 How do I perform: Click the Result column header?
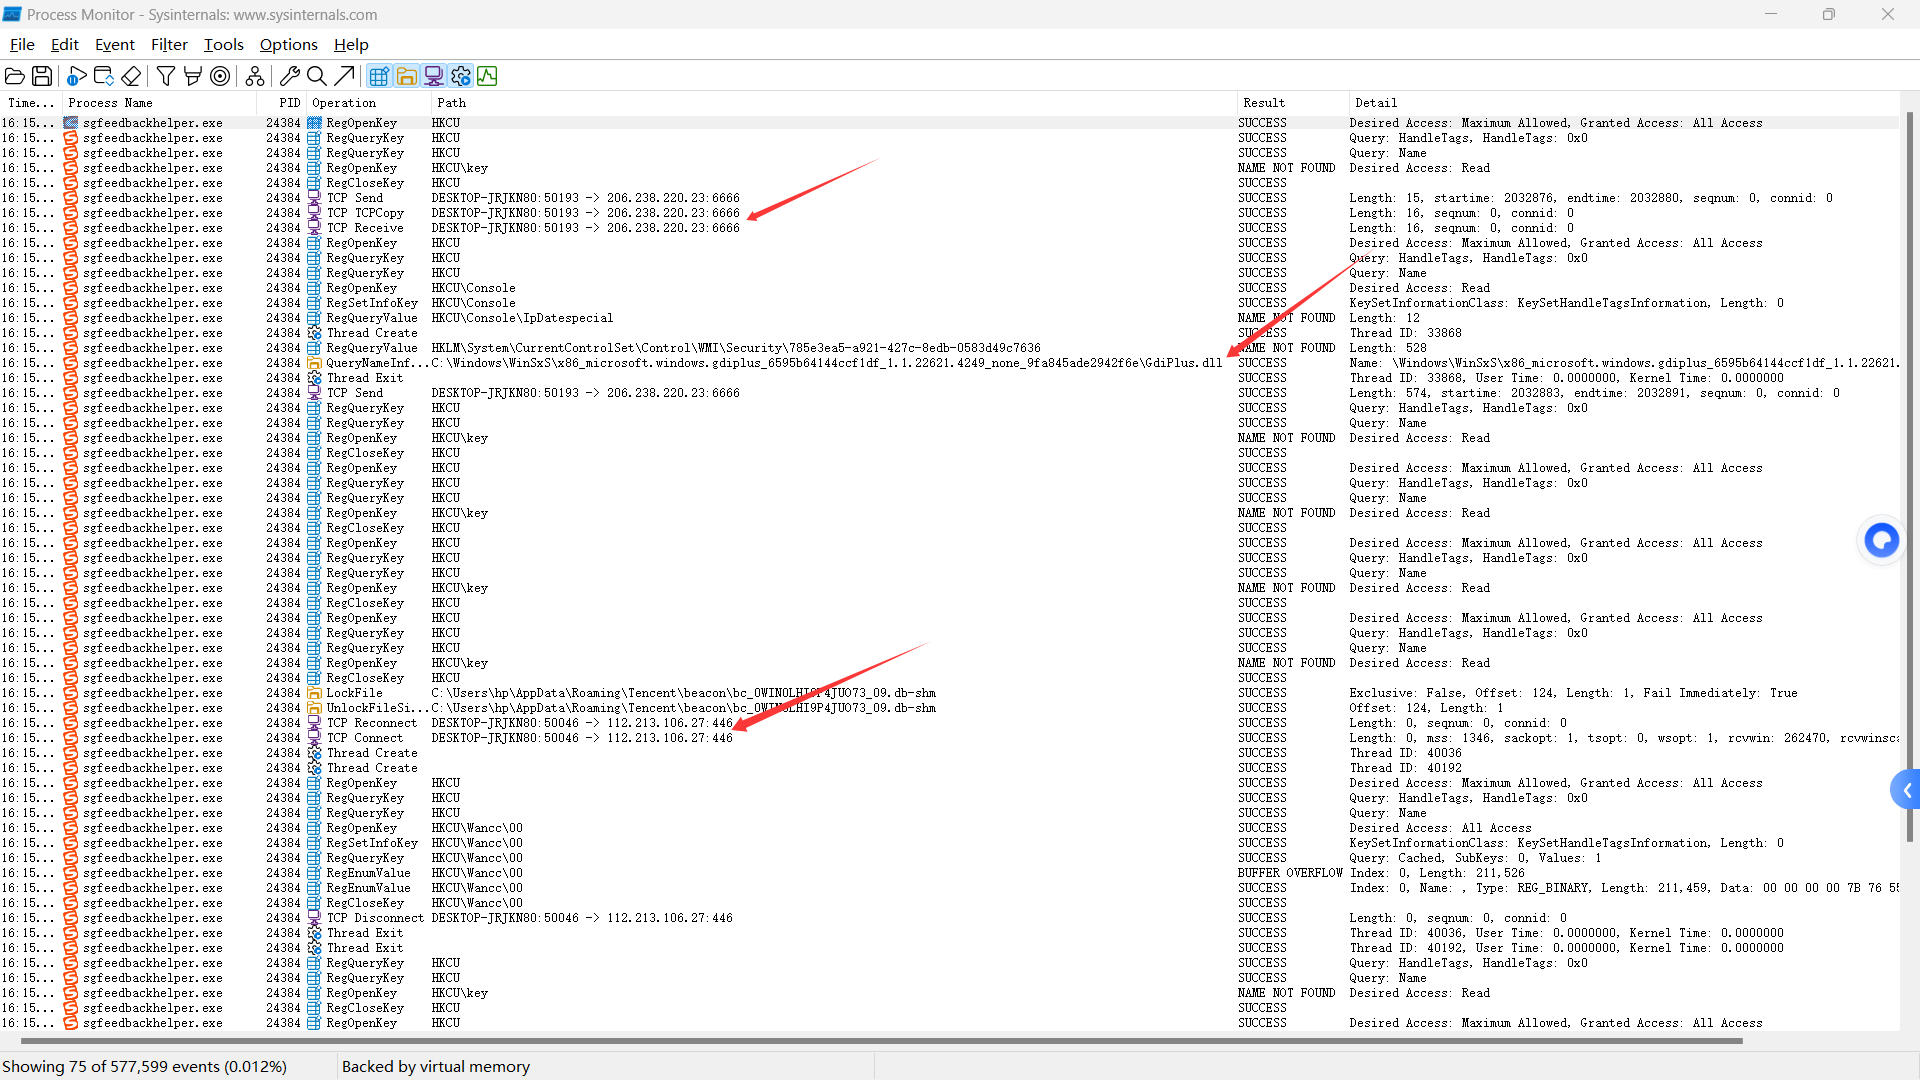coord(1292,103)
